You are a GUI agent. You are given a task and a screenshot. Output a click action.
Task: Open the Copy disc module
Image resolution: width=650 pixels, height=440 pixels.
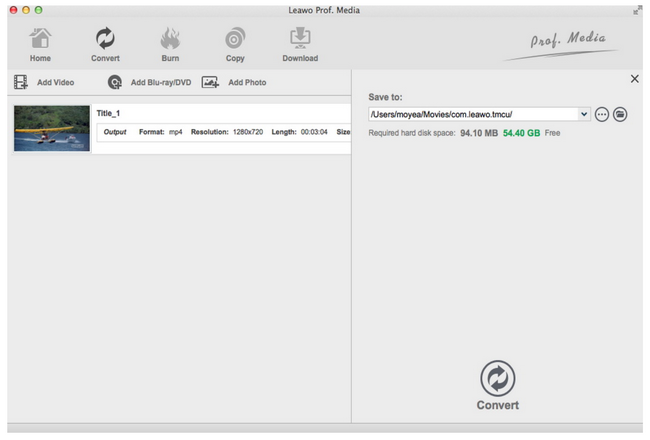235,43
